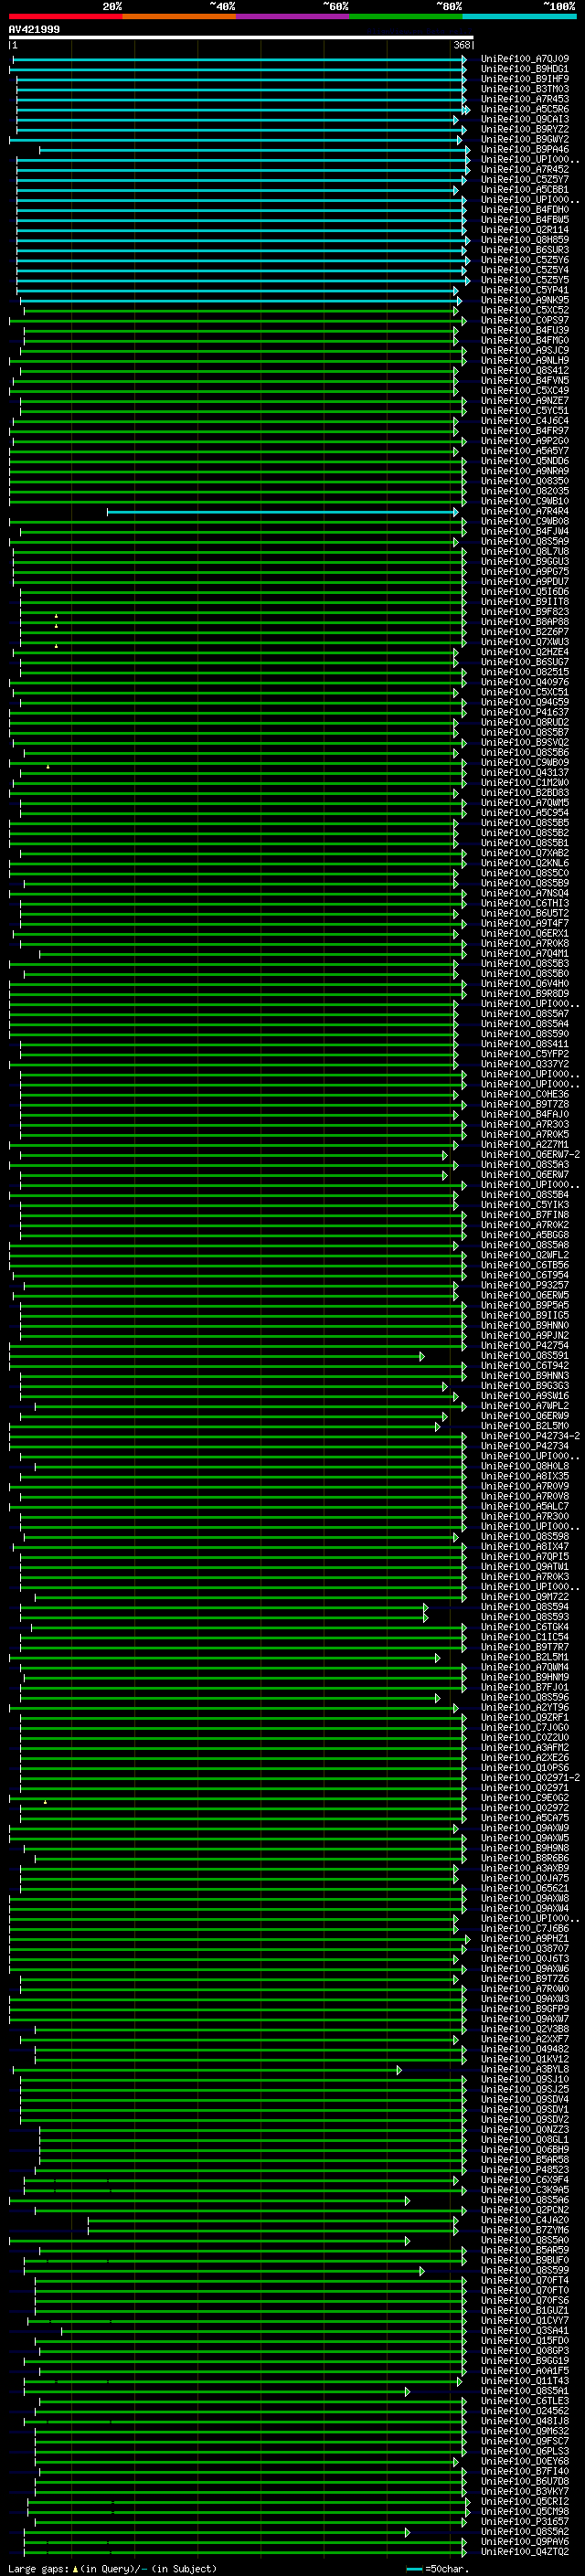Click label UniRef100_C5Z5Y6
Image resolution: width=585 pixels, height=2576 pixels.
point(524,260)
